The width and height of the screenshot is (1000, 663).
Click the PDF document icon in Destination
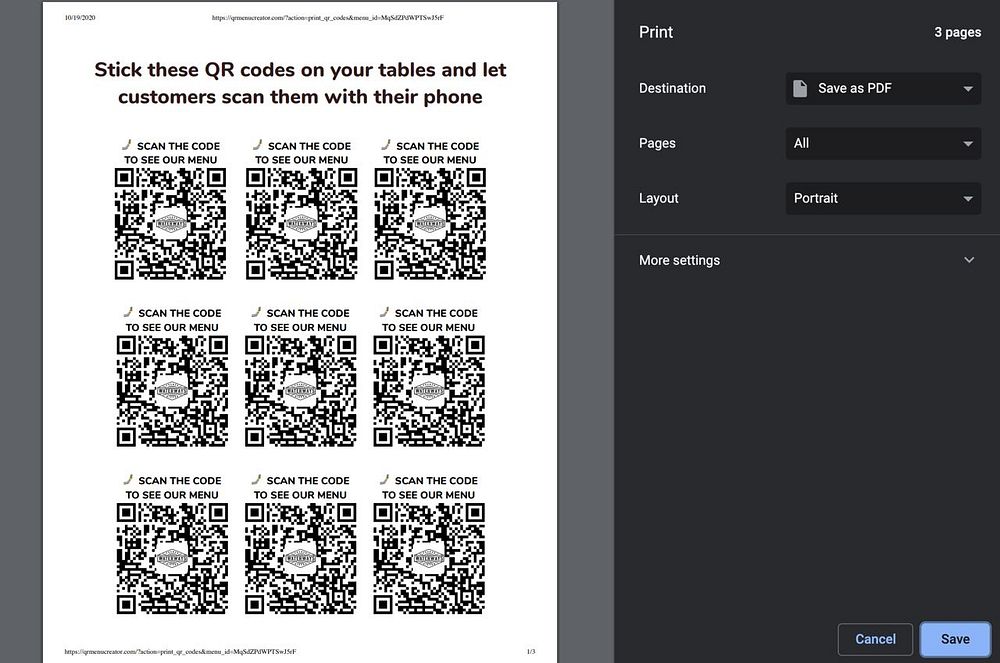click(x=800, y=89)
